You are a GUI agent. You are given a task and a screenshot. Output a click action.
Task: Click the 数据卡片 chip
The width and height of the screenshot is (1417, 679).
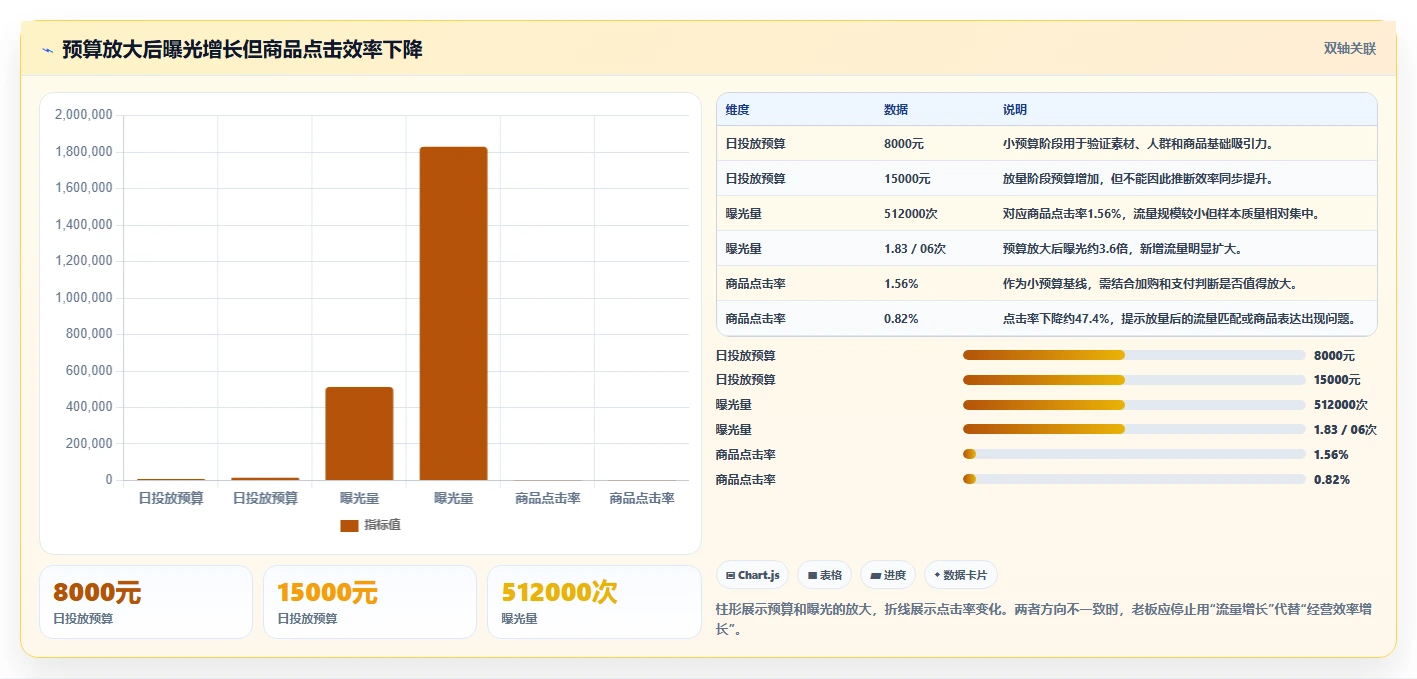click(960, 575)
